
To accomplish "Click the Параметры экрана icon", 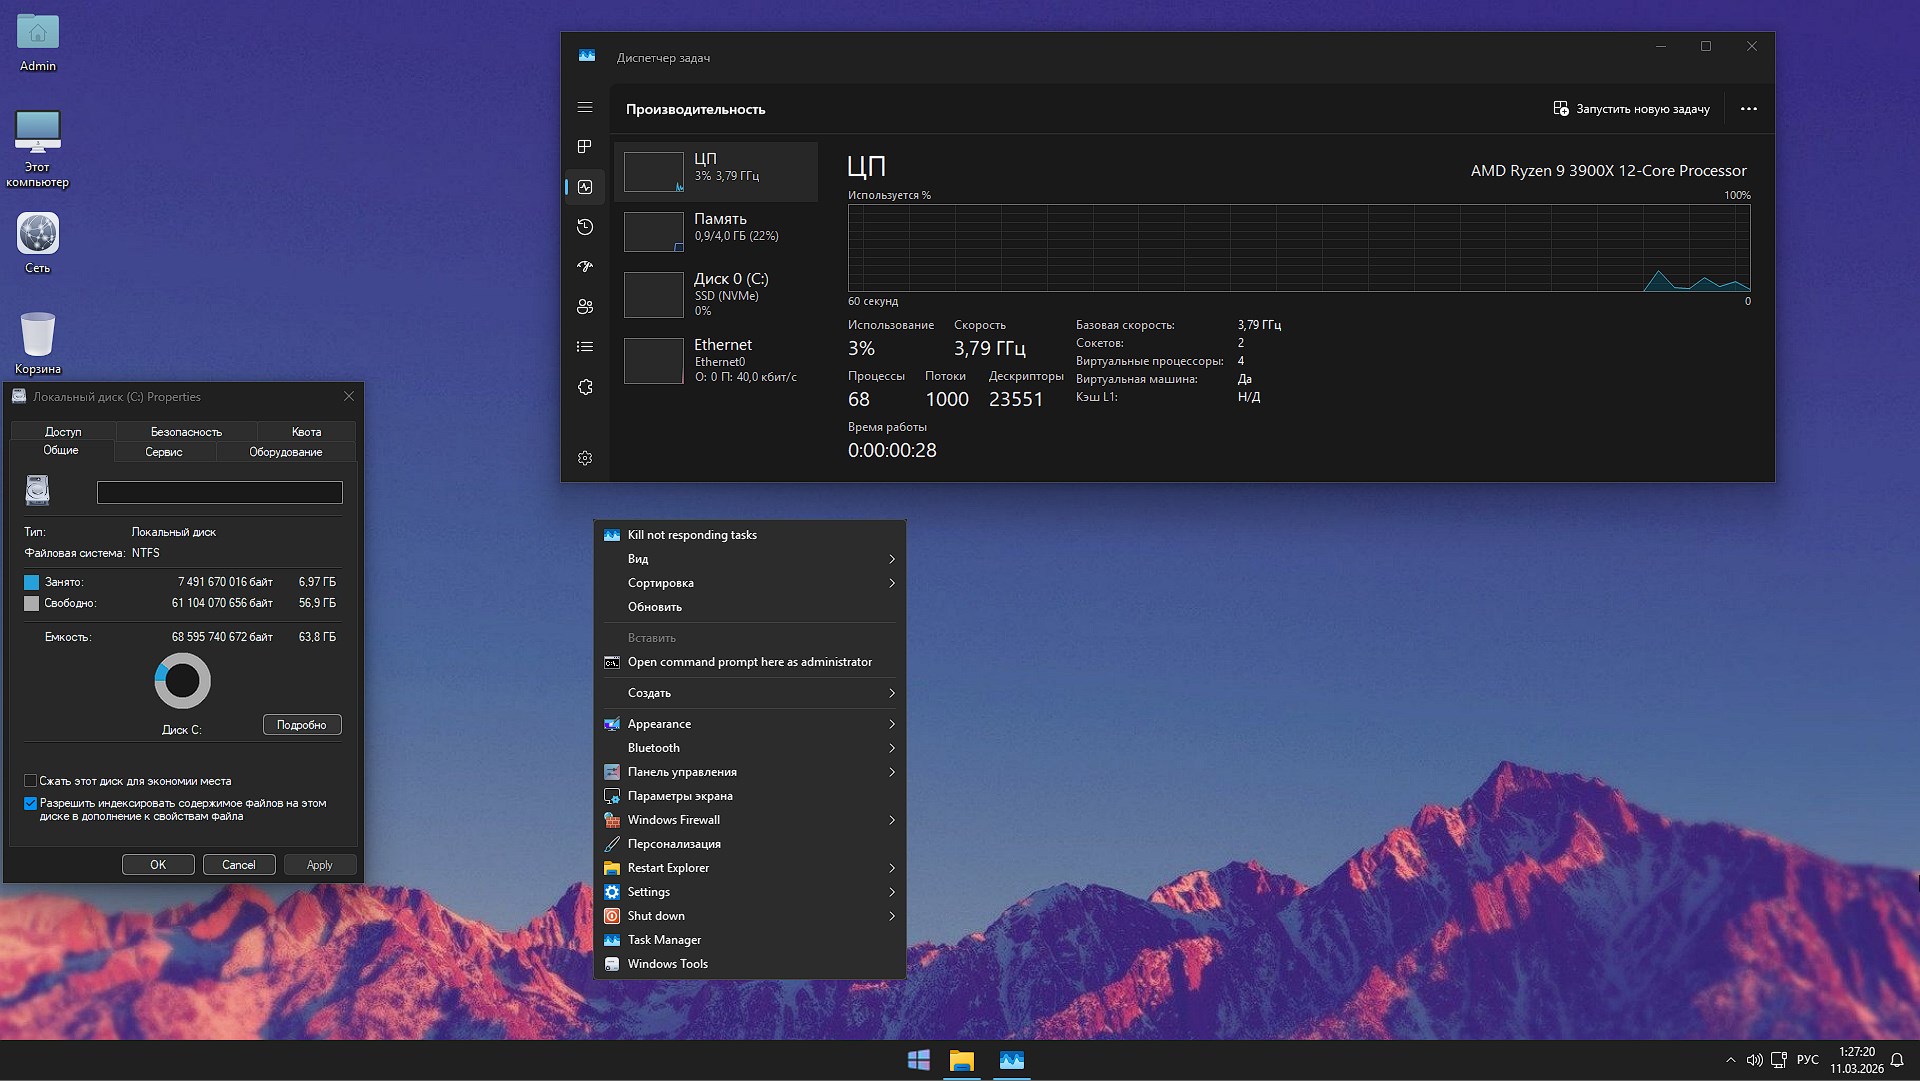I will coord(612,796).
